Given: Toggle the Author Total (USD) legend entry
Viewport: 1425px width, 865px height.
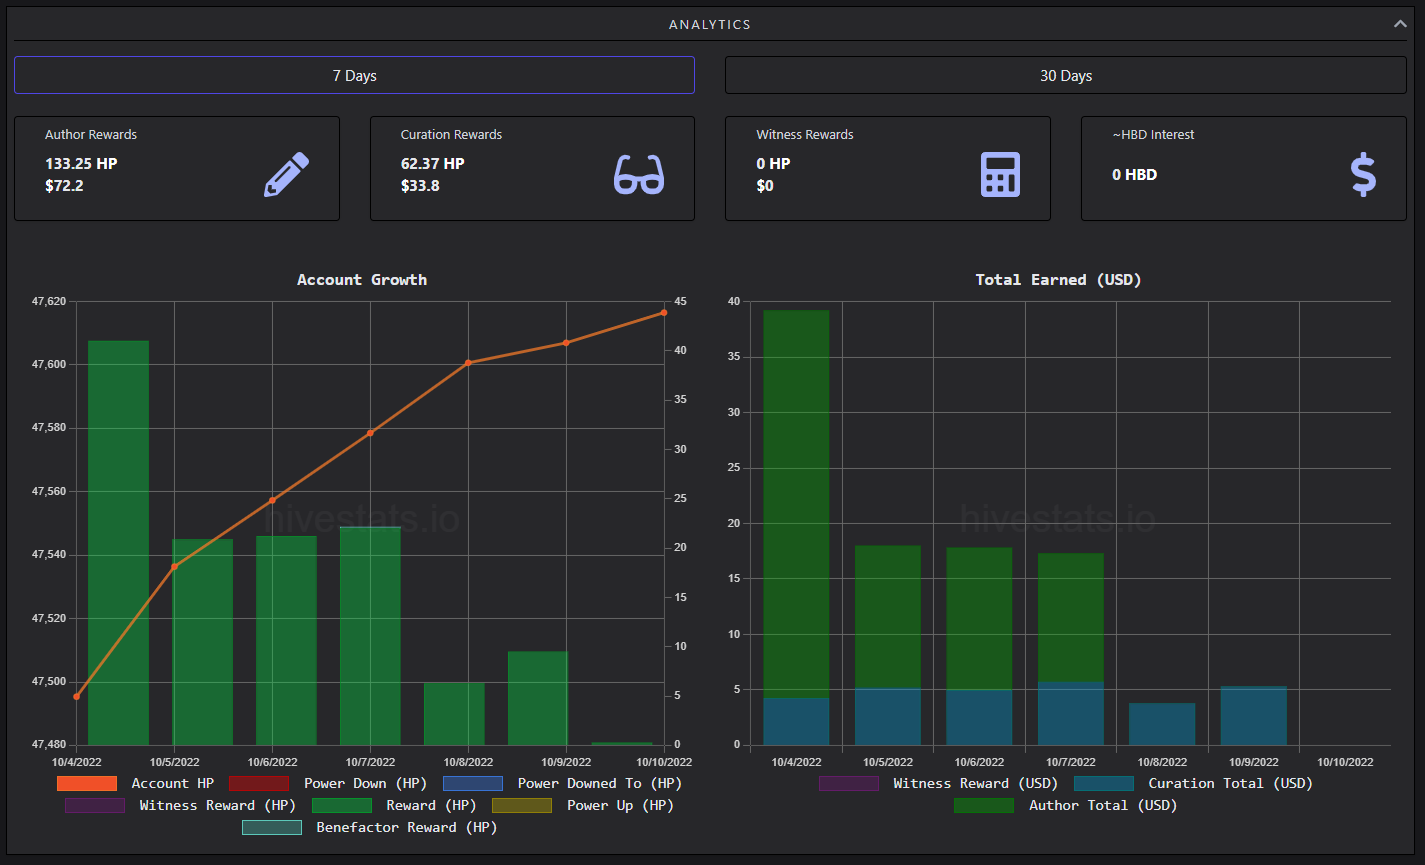Looking at the screenshot, I should tap(1066, 805).
